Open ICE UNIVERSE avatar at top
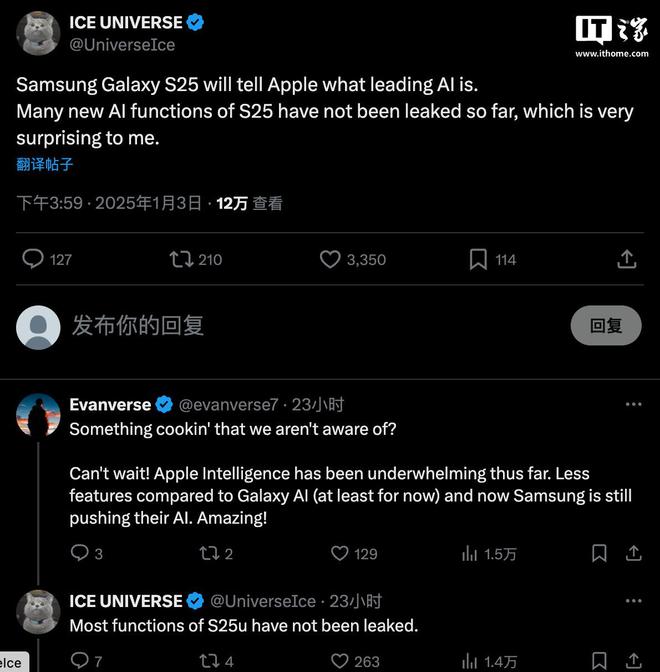 click(38, 33)
